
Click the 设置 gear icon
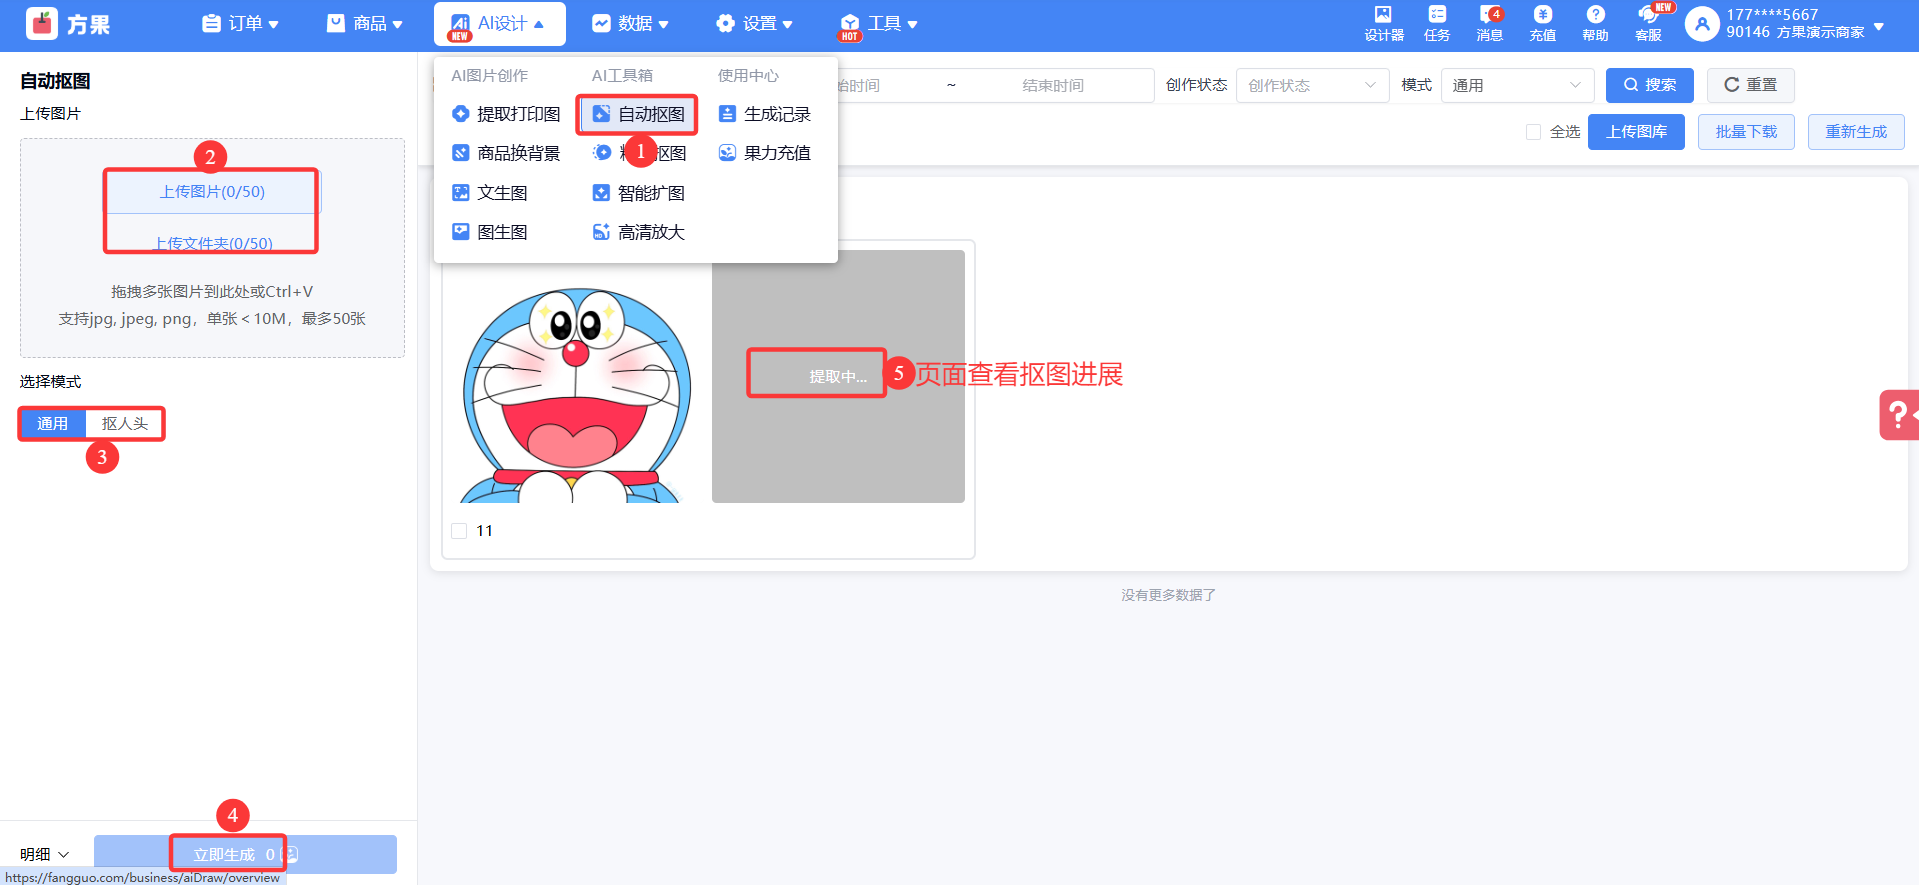[x=725, y=23]
